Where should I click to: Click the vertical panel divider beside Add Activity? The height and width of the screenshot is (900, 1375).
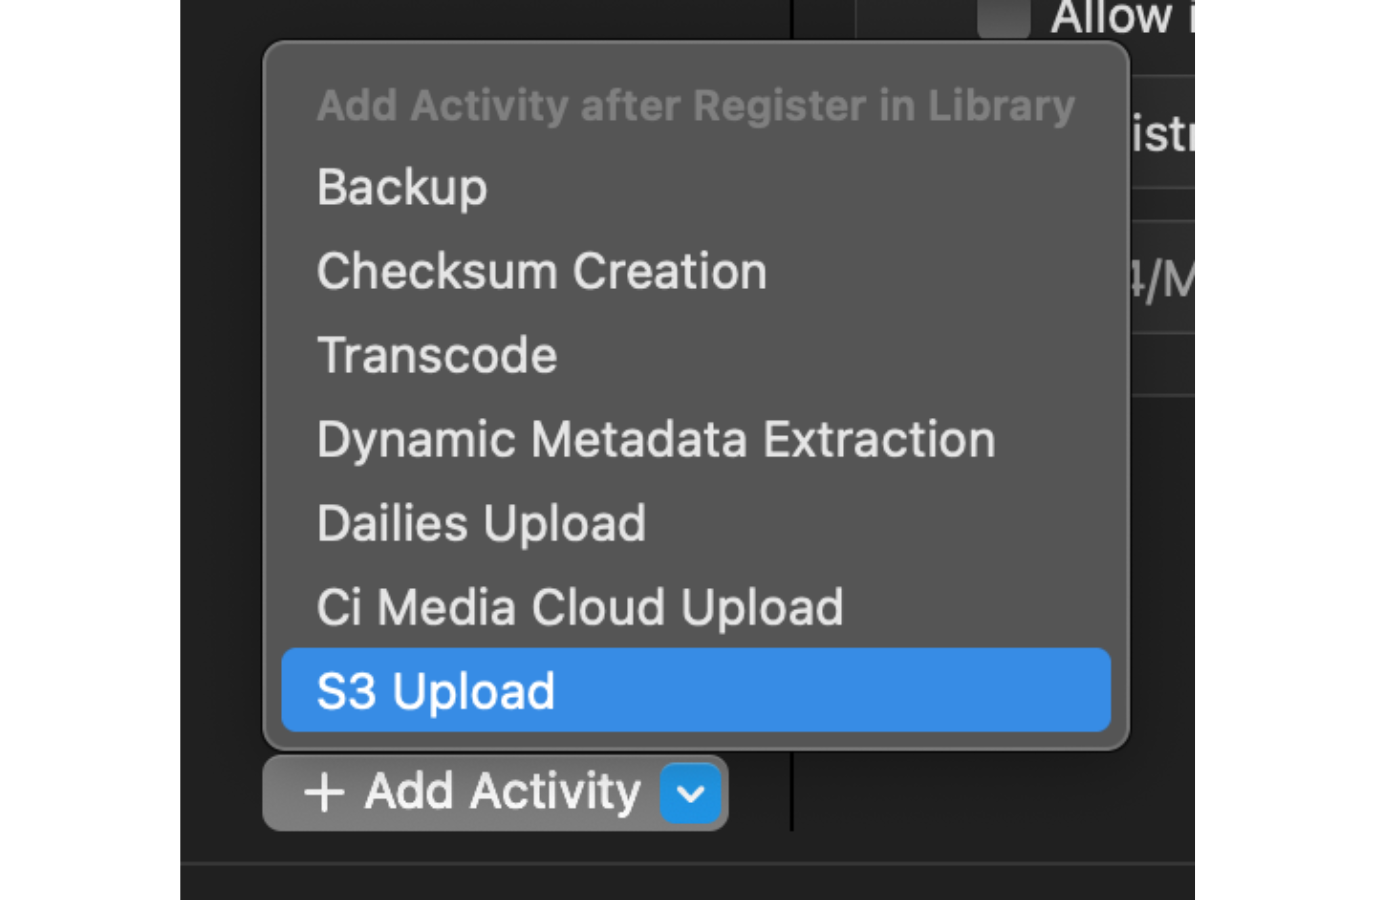coord(792,792)
